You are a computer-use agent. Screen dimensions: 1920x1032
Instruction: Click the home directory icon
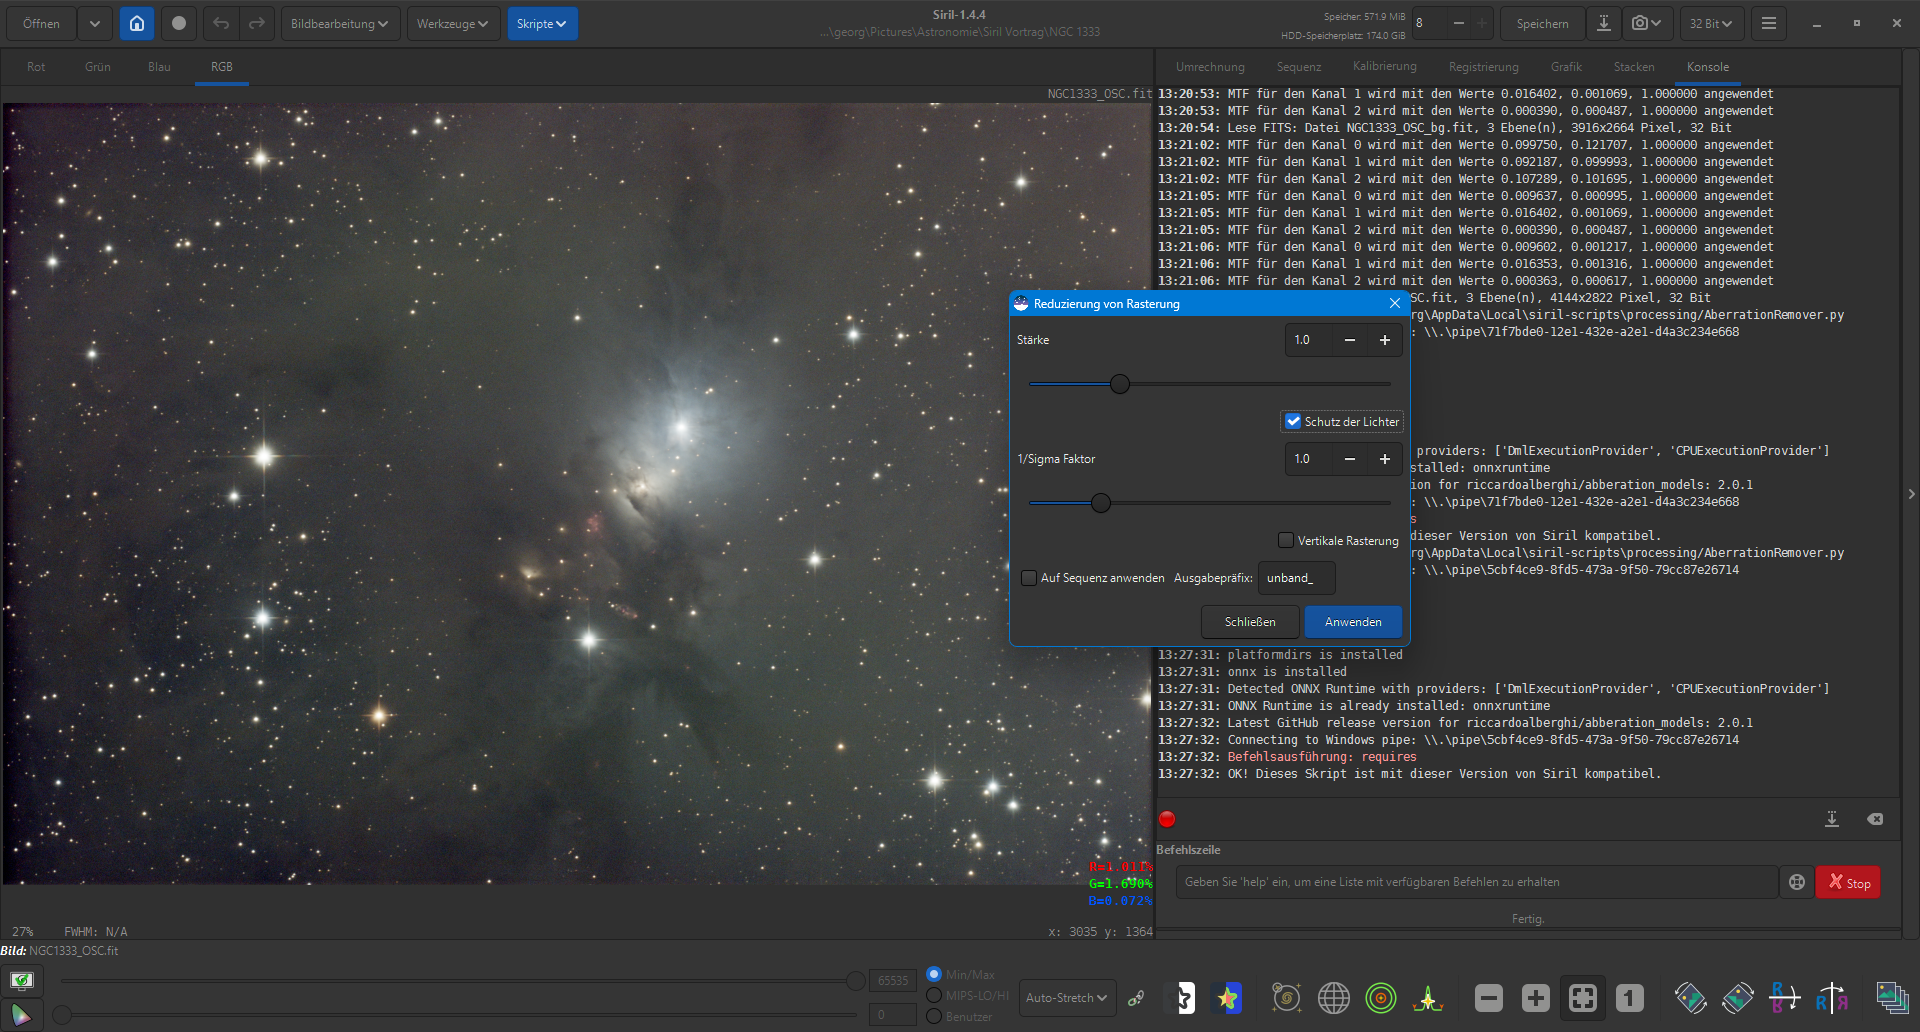pos(137,23)
